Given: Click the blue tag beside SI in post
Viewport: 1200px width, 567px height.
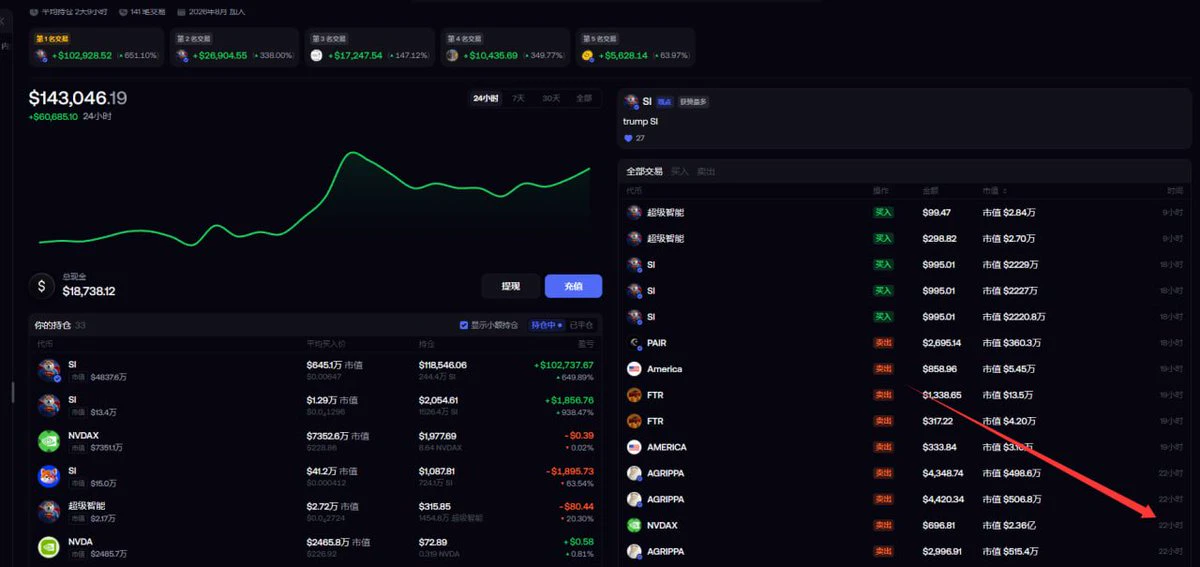Looking at the screenshot, I should 666,102.
